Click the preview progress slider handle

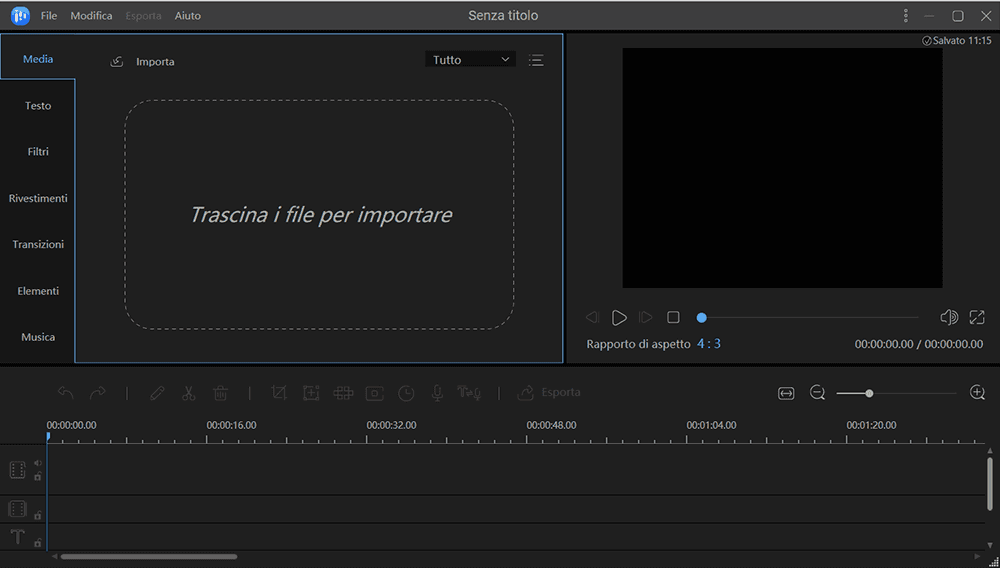click(702, 317)
